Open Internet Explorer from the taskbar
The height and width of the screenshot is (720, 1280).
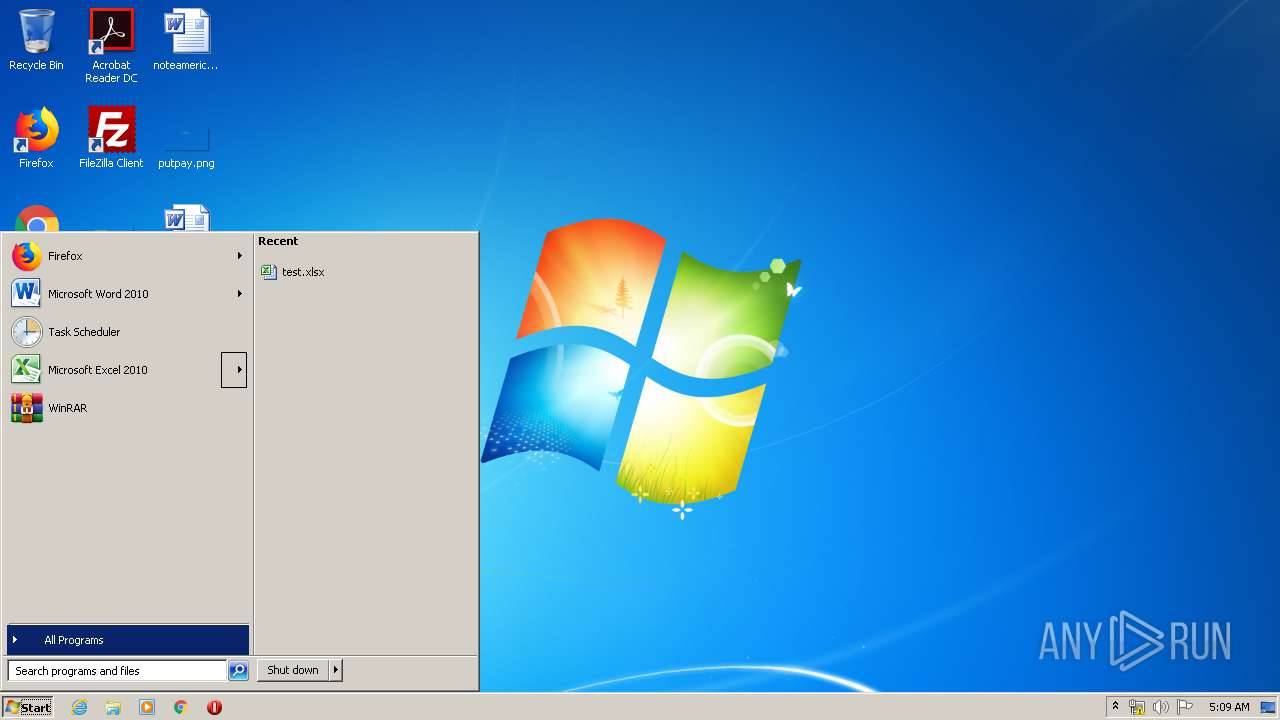pyautogui.click(x=79, y=707)
